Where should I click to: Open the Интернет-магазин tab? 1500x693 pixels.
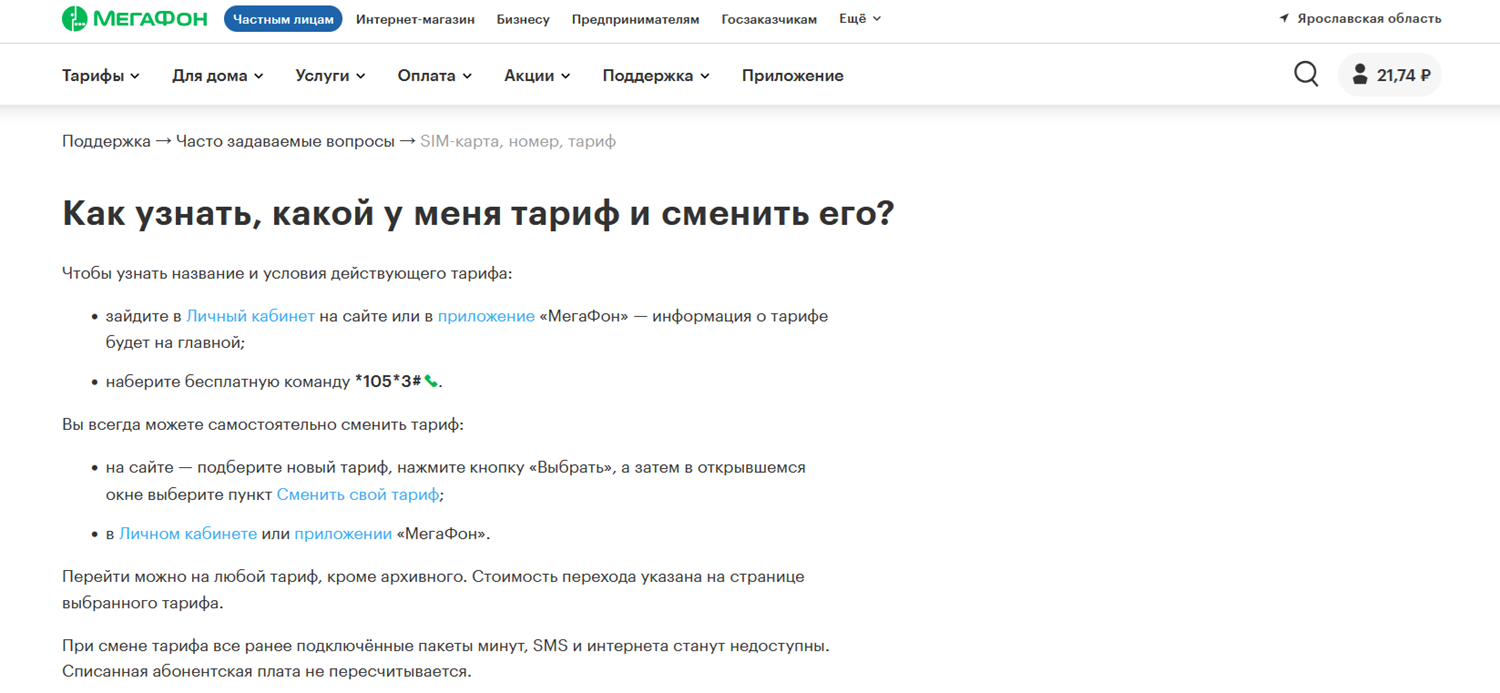point(415,19)
